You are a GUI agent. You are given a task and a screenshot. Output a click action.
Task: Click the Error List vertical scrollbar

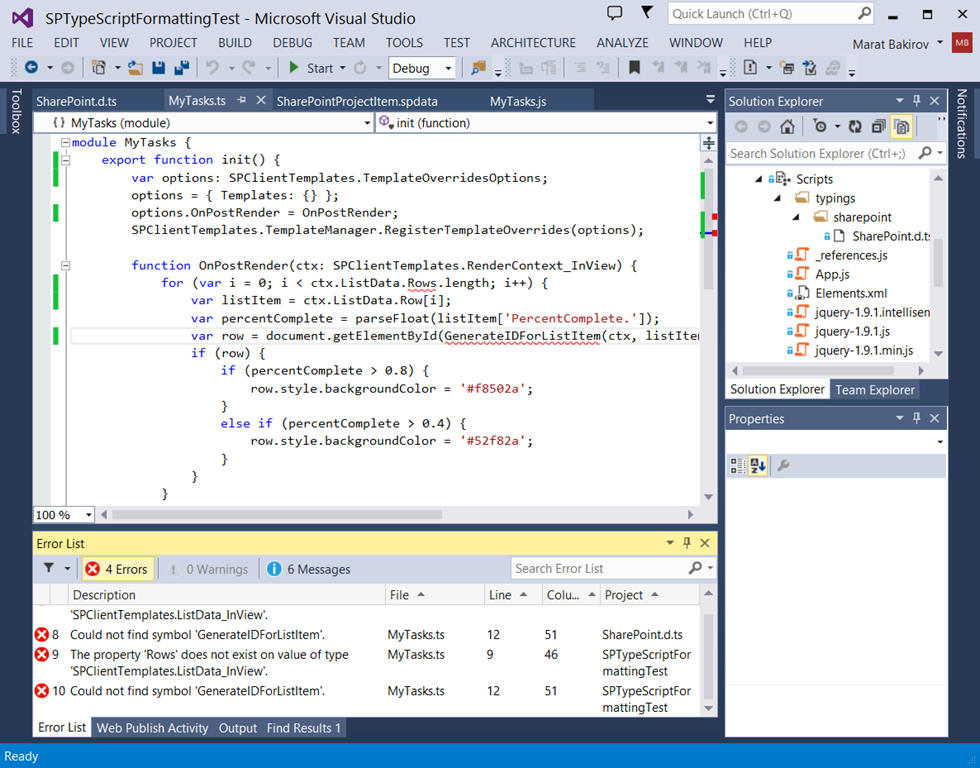pos(708,651)
